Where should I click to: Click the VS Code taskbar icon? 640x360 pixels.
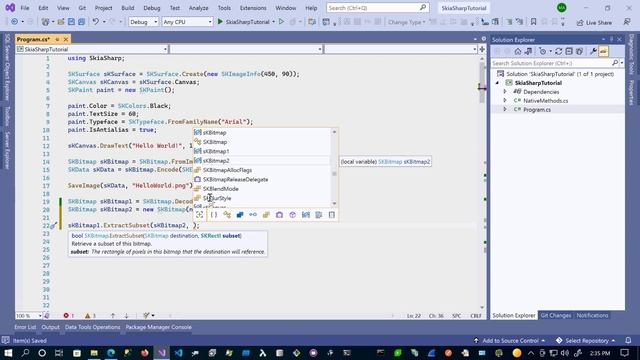178,353
